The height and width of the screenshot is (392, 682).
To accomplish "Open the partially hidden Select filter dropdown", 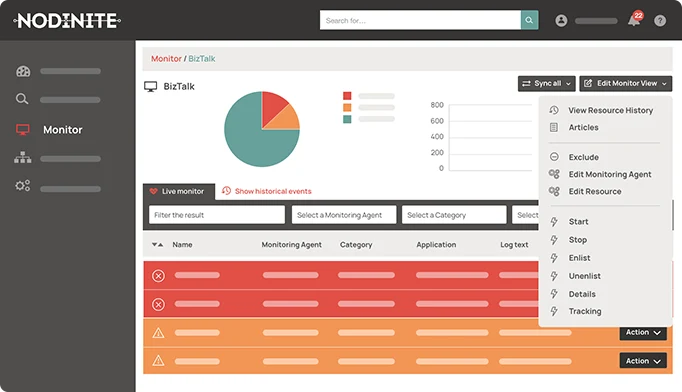I will [525, 215].
